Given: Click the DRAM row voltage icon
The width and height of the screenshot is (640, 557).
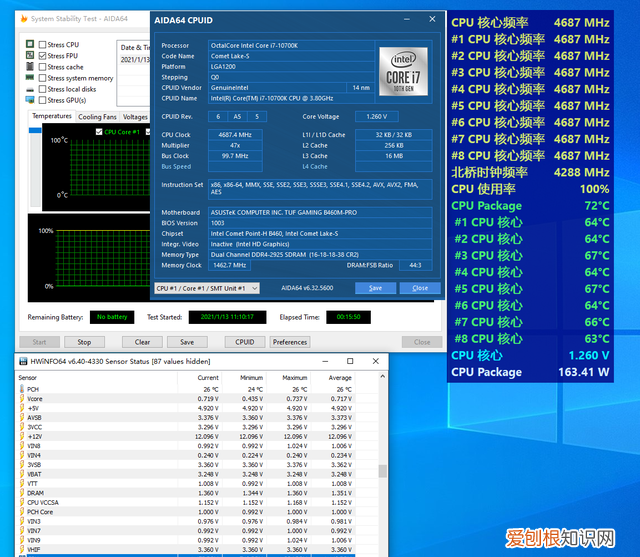Looking at the screenshot, I should (22, 493).
